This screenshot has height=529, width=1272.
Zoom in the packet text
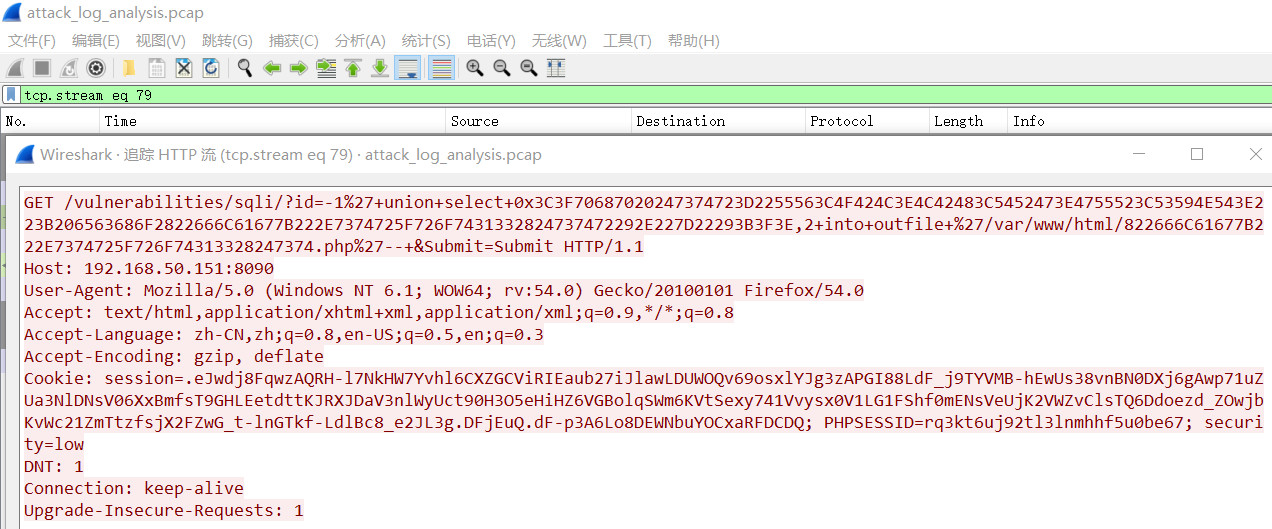[x=475, y=68]
